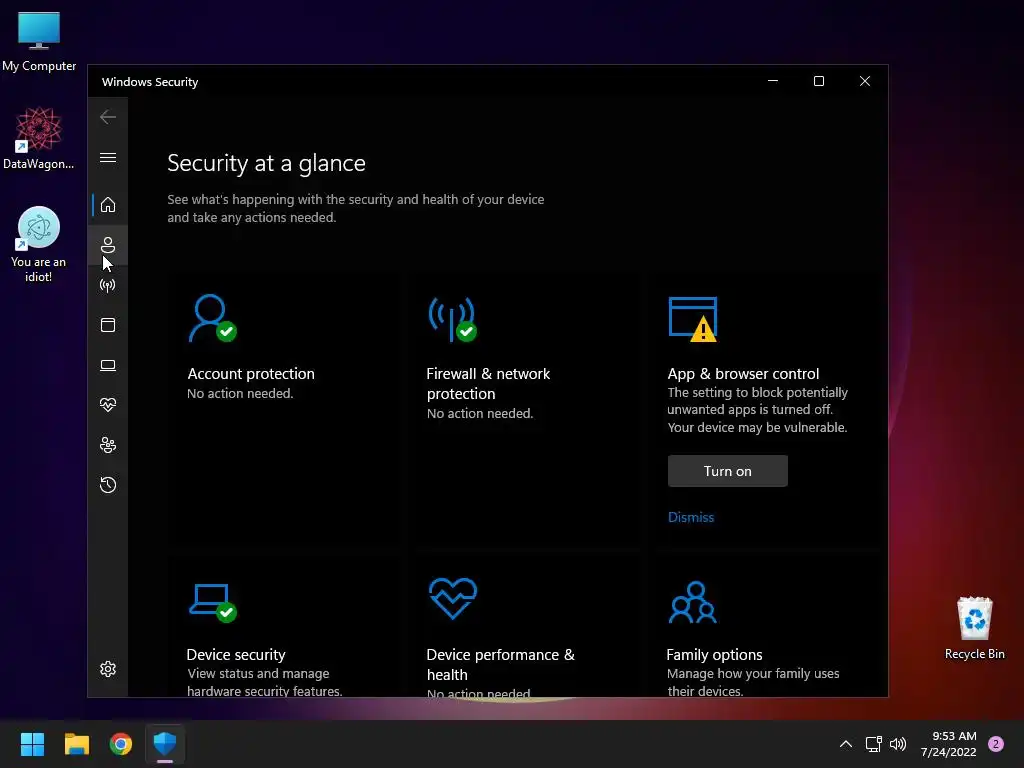The height and width of the screenshot is (768, 1024).
Task: Click the Account protection tile icon
Action: coord(212,318)
